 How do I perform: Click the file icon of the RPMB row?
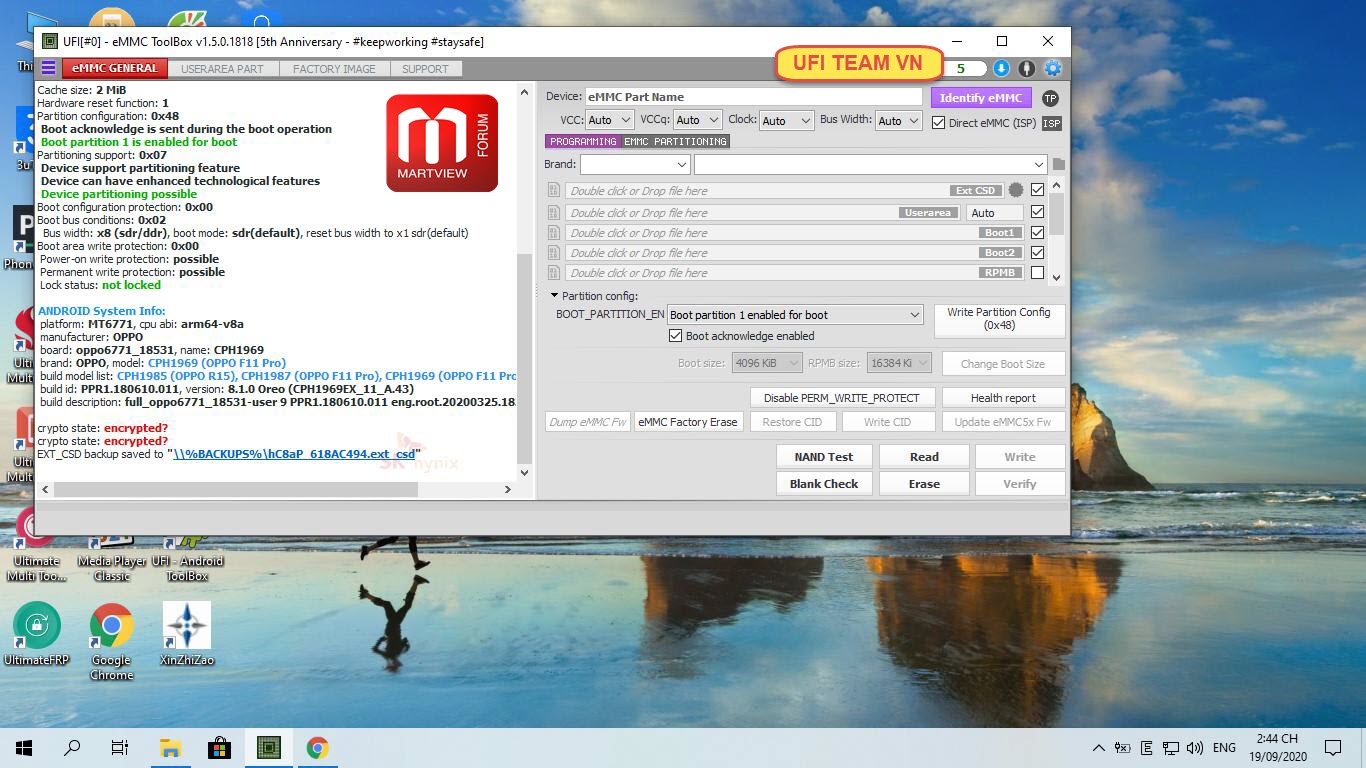[x=553, y=272]
